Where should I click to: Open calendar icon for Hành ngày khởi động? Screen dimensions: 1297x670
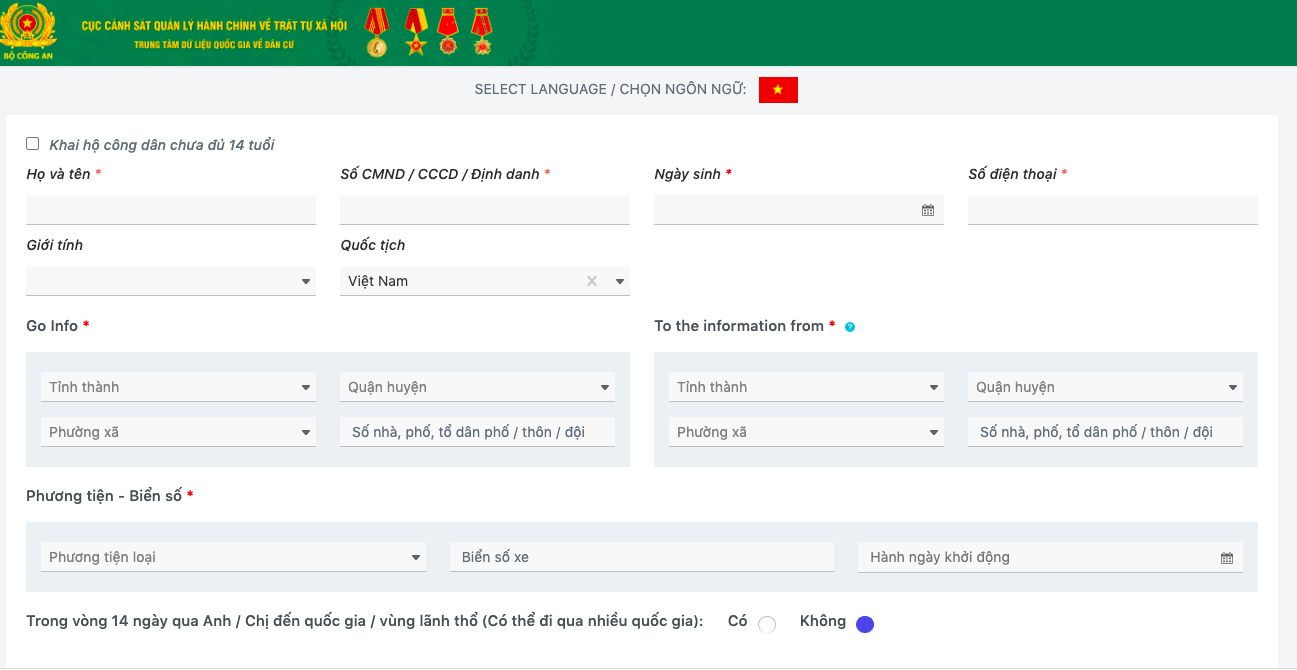[1226, 558]
